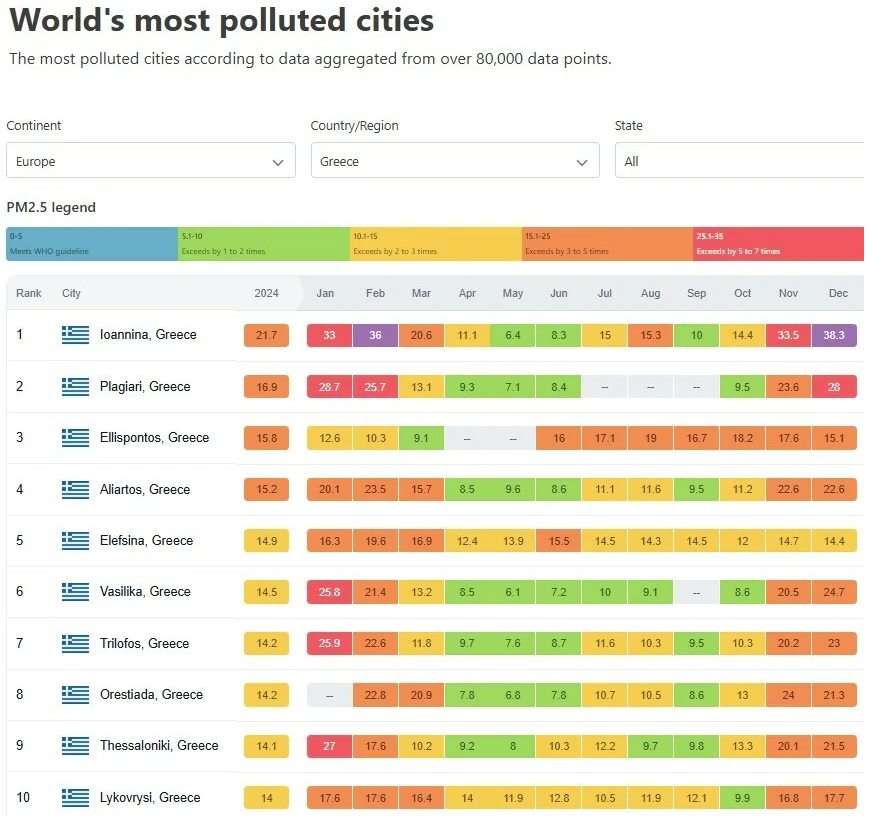
Task: Click the flag icon next to Plagiari
Action: pyautogui.click(x=75, y=386)
